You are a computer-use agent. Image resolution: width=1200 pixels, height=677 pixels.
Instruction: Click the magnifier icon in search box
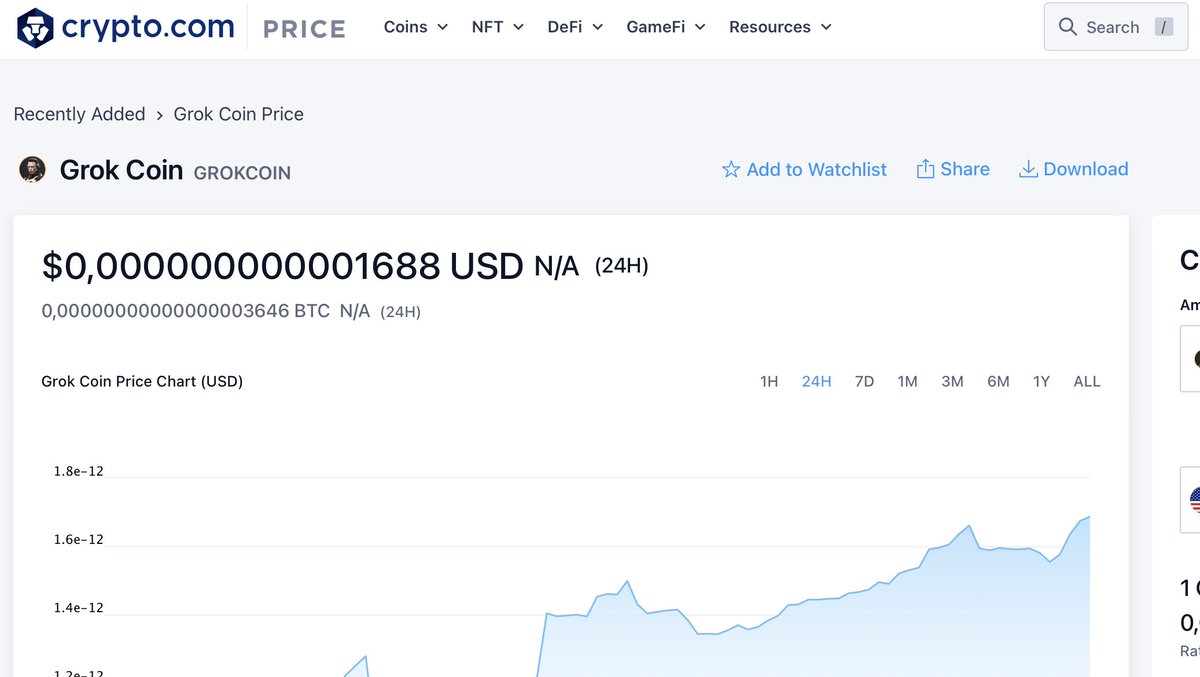[x=1068, y=27]
